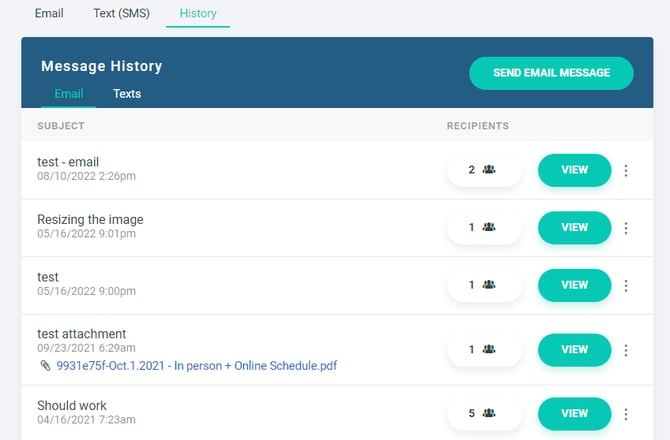This screenshot has height=440, width=670.
Task: Open three-dot menu for 'Resizing the image'
Action: click(x=626, y=228)
